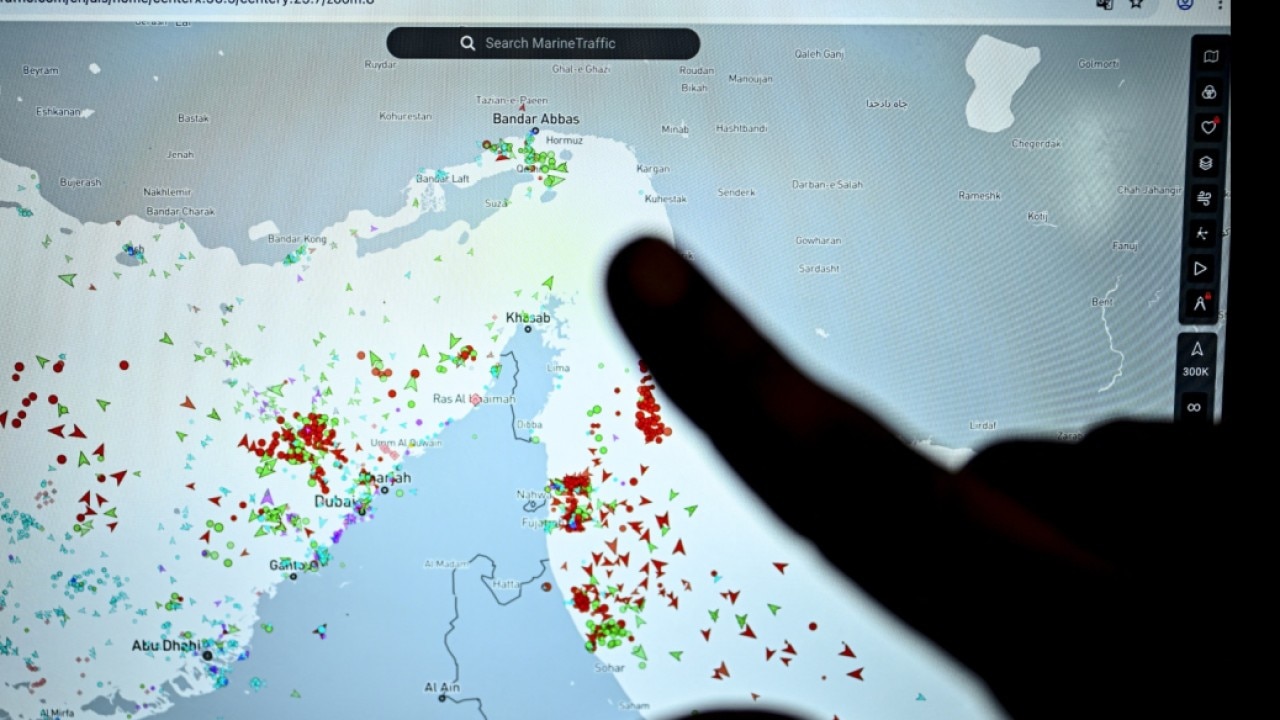
Task: Select the Khasab port label
Action: coord(528,318)
